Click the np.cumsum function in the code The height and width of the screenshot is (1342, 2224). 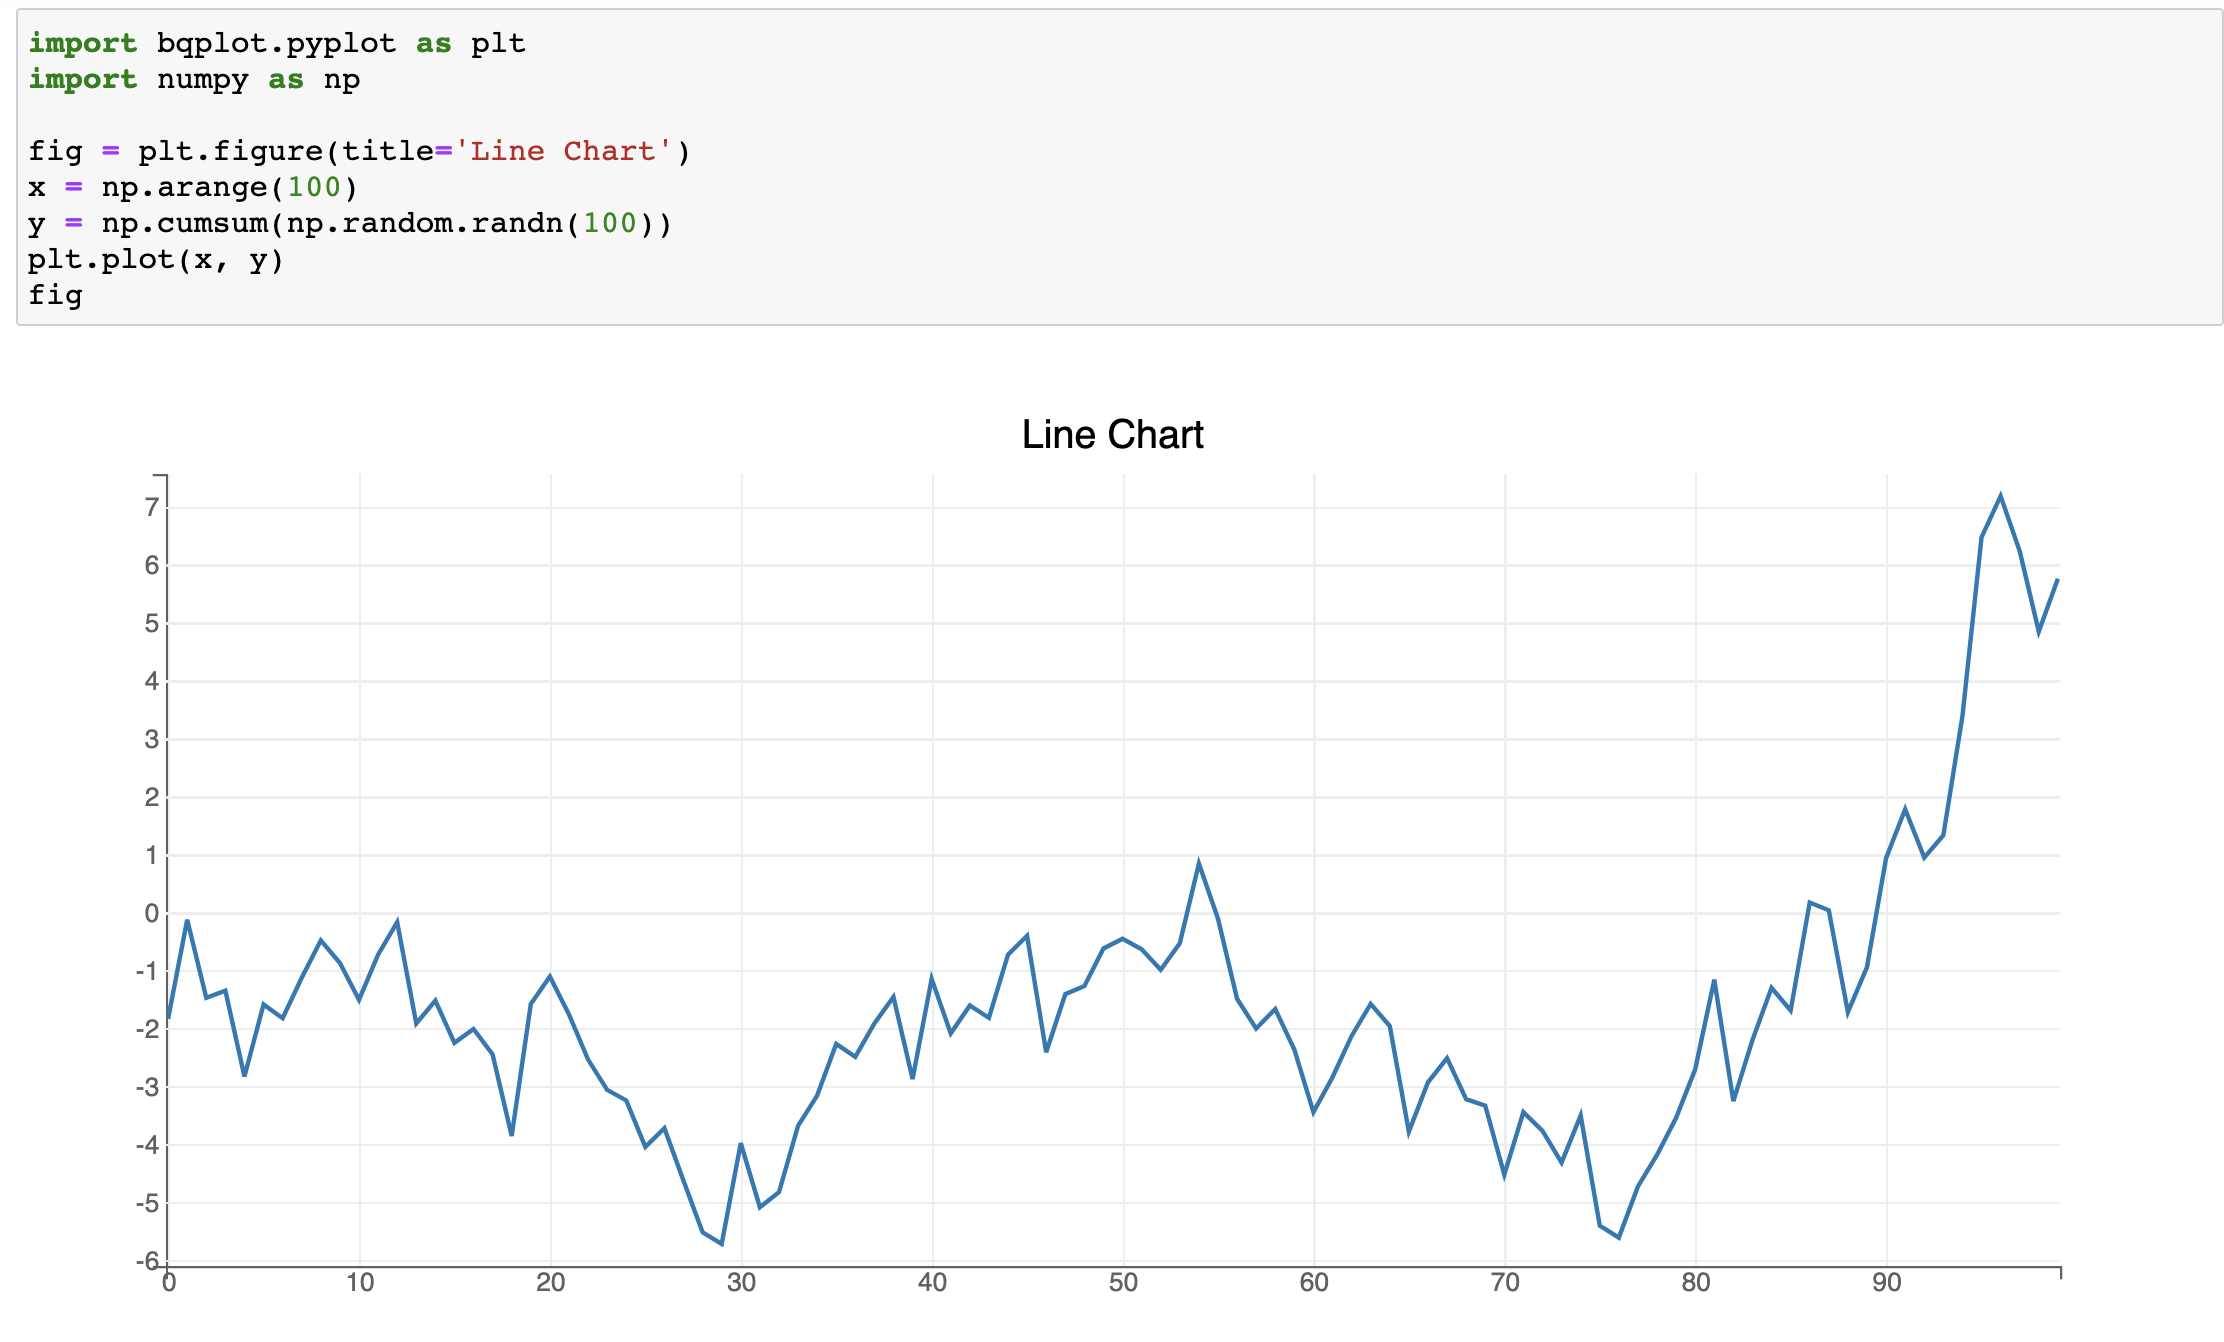click(x=185, y=223)
